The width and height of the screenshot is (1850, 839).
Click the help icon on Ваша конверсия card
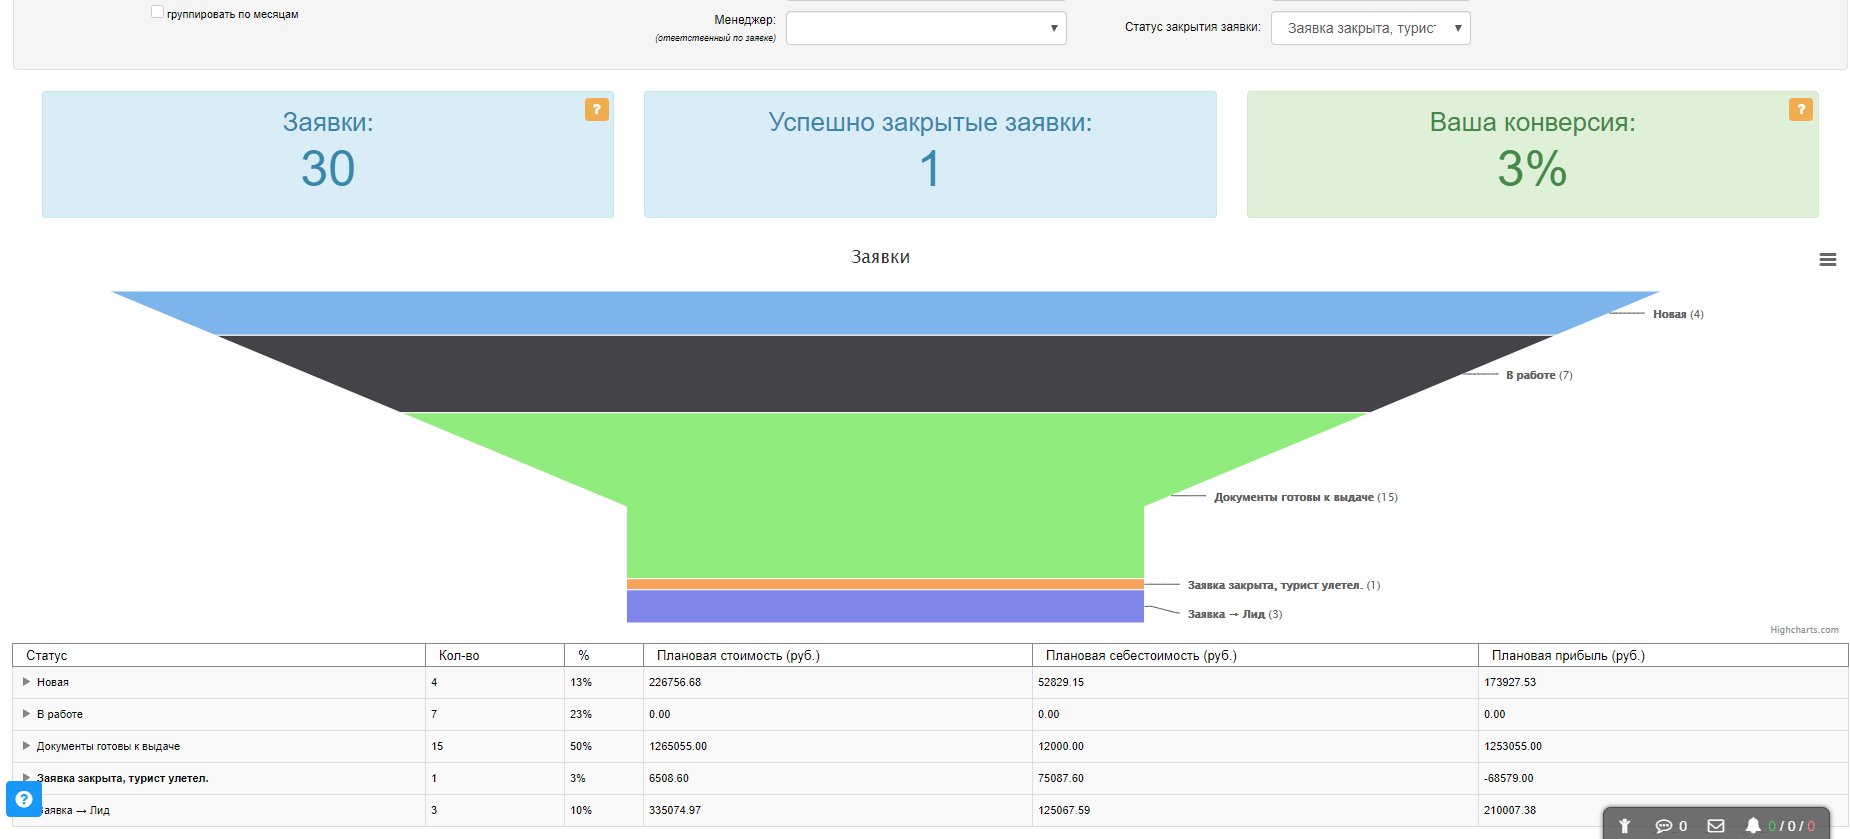pyautogui.click(x=1800, y=110)
